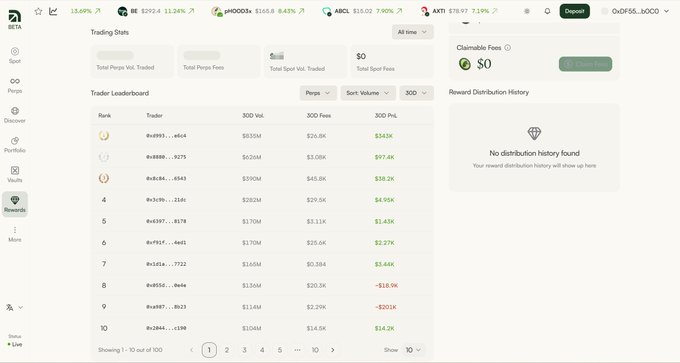Select current page 1 in pagination
The height and width of the screenshot is (363, 680).
pyautogui.click(x=209, y=350)
